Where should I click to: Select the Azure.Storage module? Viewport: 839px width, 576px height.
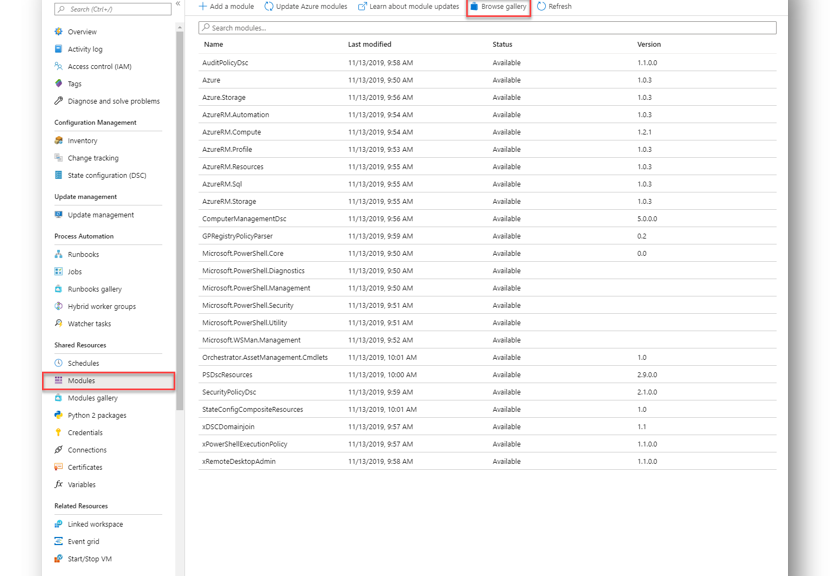[x=487, y=97]
